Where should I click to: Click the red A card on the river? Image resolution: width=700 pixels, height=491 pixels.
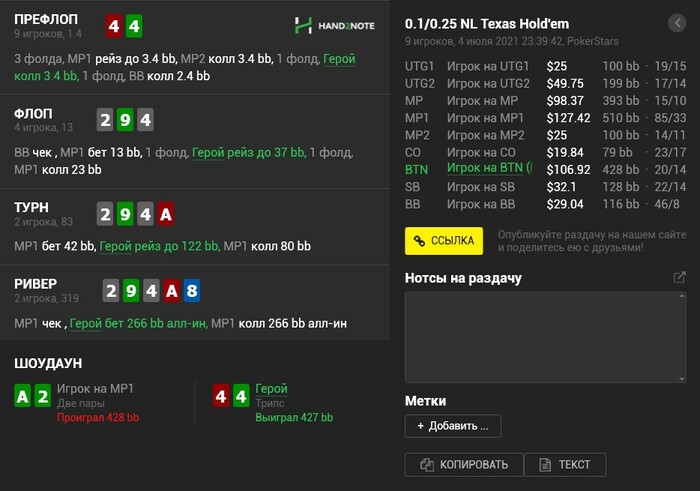tap(171, 291)
